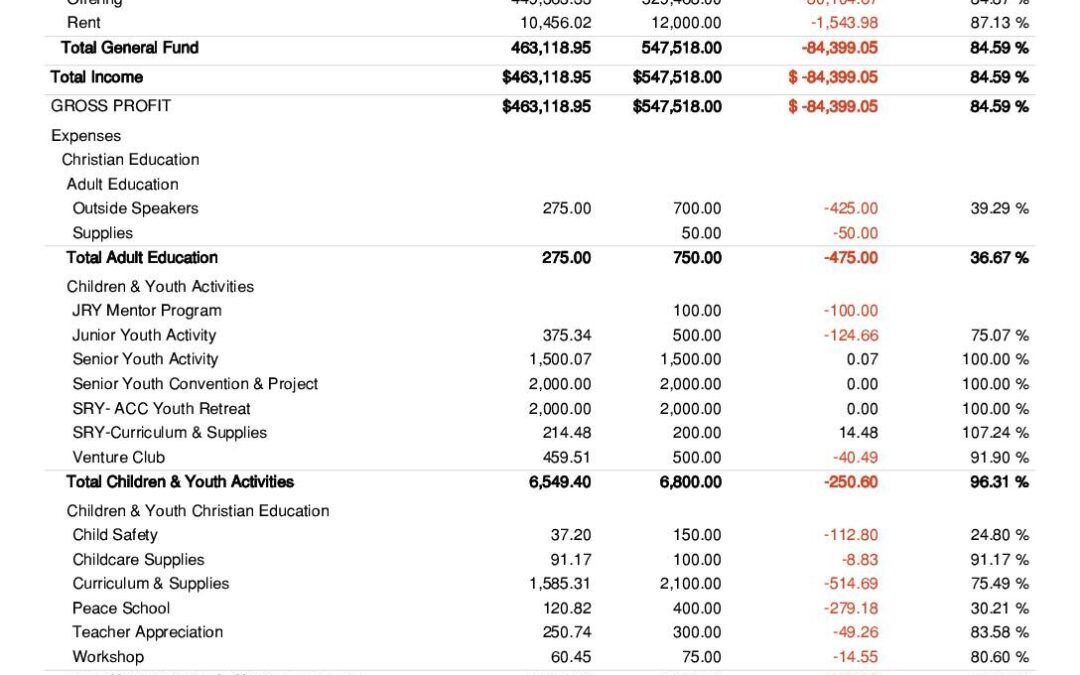The image size is (1080, 675).
Task: Select the 'Teacher Appreciation' line item
Action: click(x=147, y=632)
